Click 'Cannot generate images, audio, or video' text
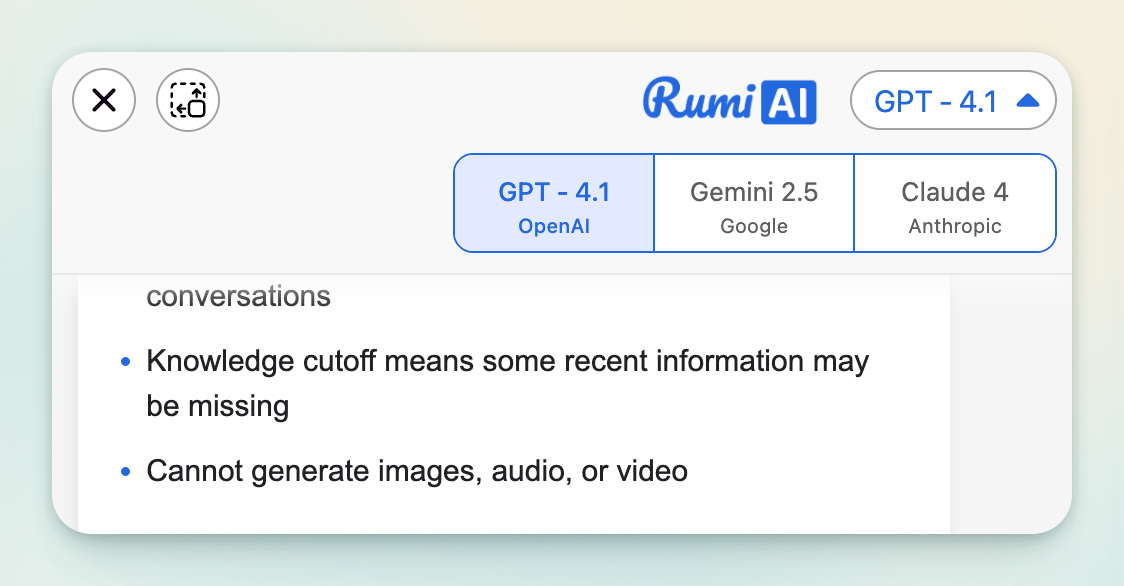The image size is (1124, 586). [x=417, y=471]
